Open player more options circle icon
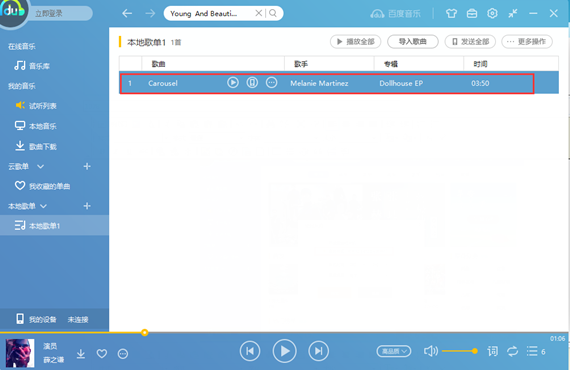Viewport: 570px width, 370px height. pos(123,353)
